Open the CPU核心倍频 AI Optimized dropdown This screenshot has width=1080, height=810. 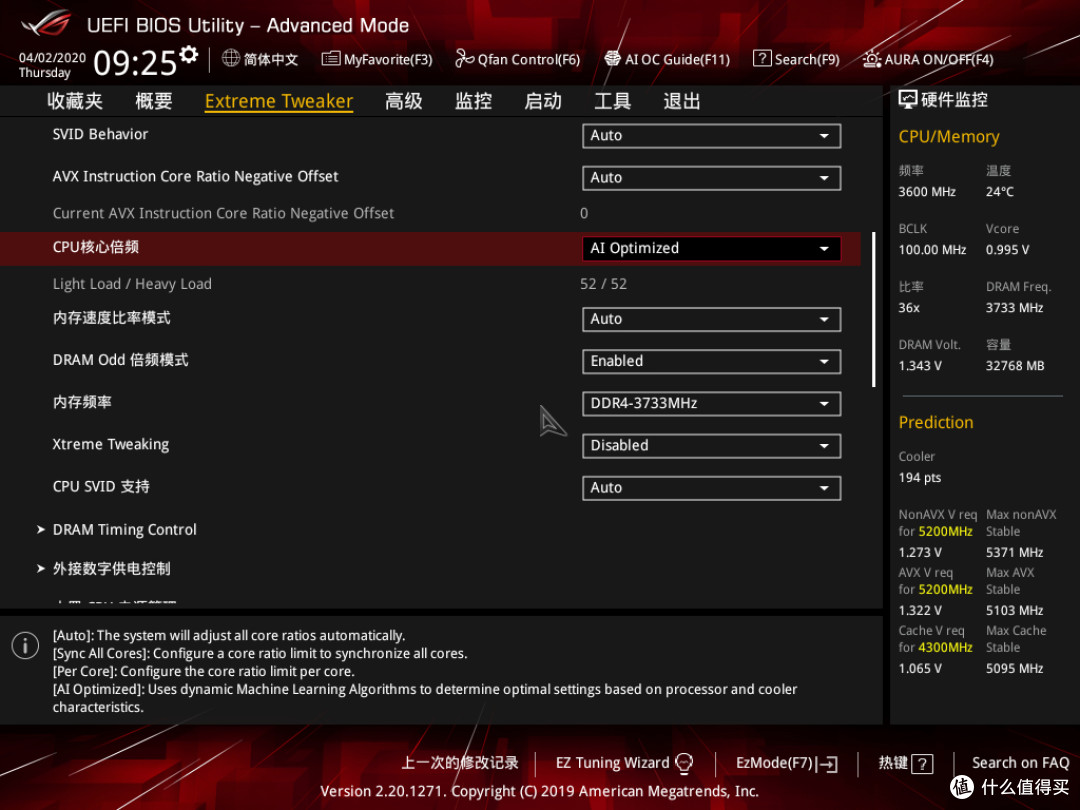click(711, 249)
